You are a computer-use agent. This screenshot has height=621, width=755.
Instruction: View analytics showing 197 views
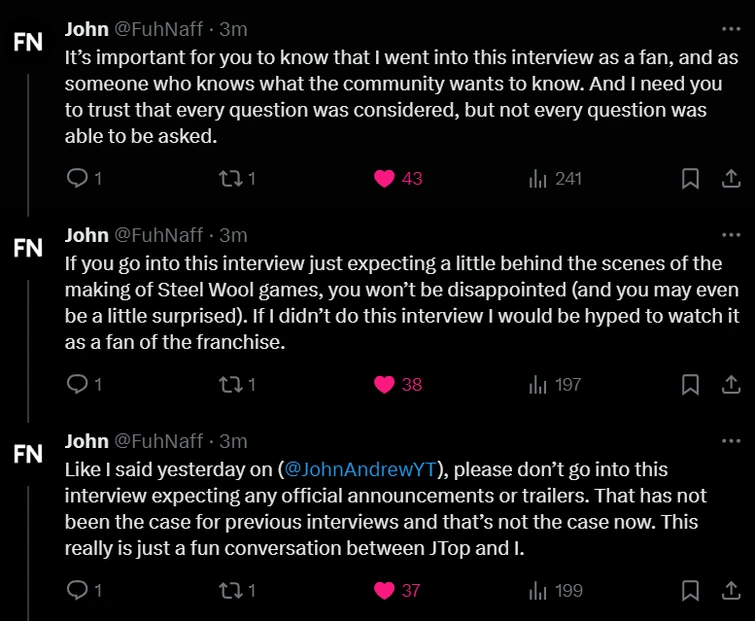pos(554,384)
